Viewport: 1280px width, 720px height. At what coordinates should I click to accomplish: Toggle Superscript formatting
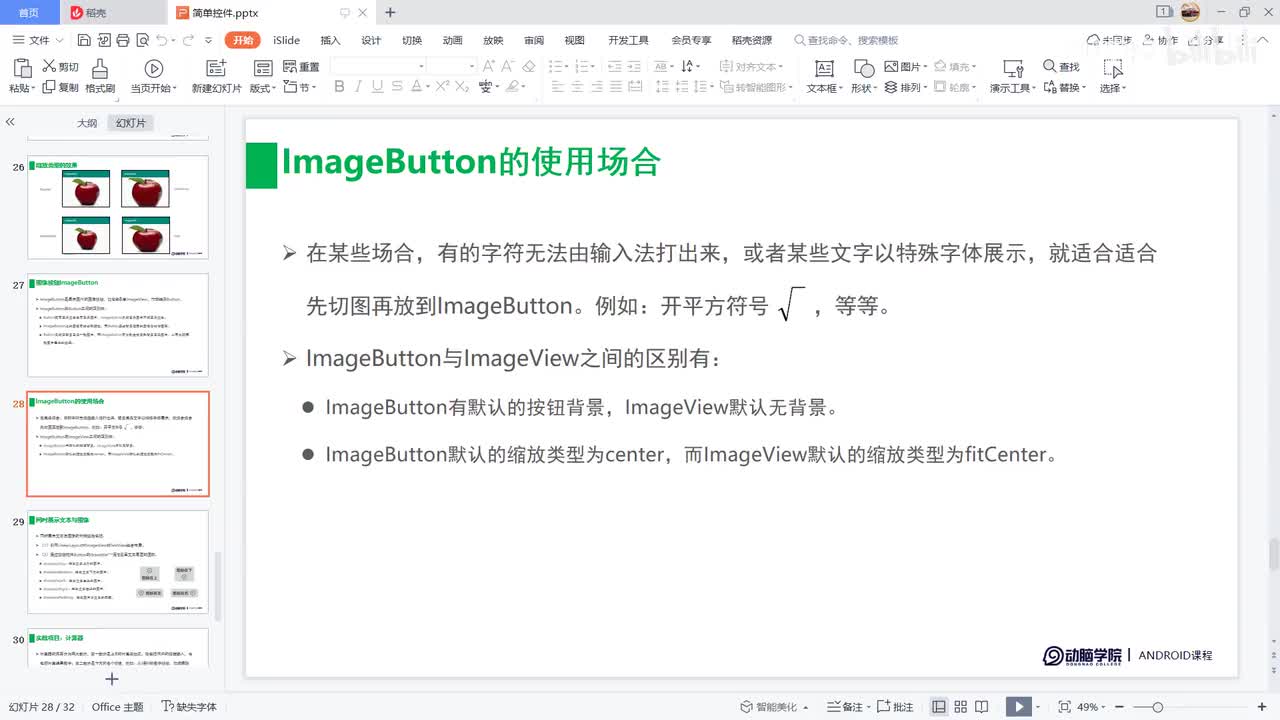point(442,87)
